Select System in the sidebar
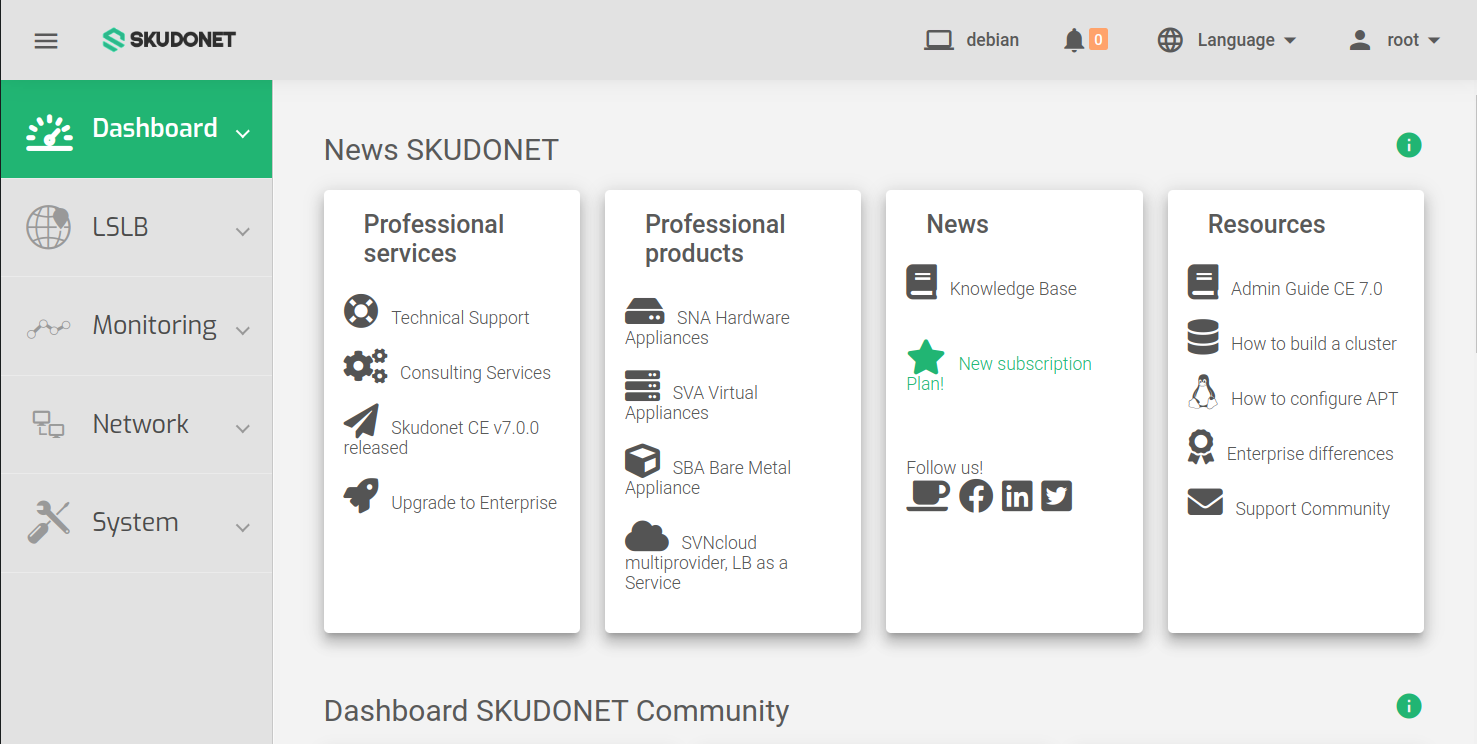Image resolution: width=1477 pixels, height=744 pixels. [x=136, y=523]
